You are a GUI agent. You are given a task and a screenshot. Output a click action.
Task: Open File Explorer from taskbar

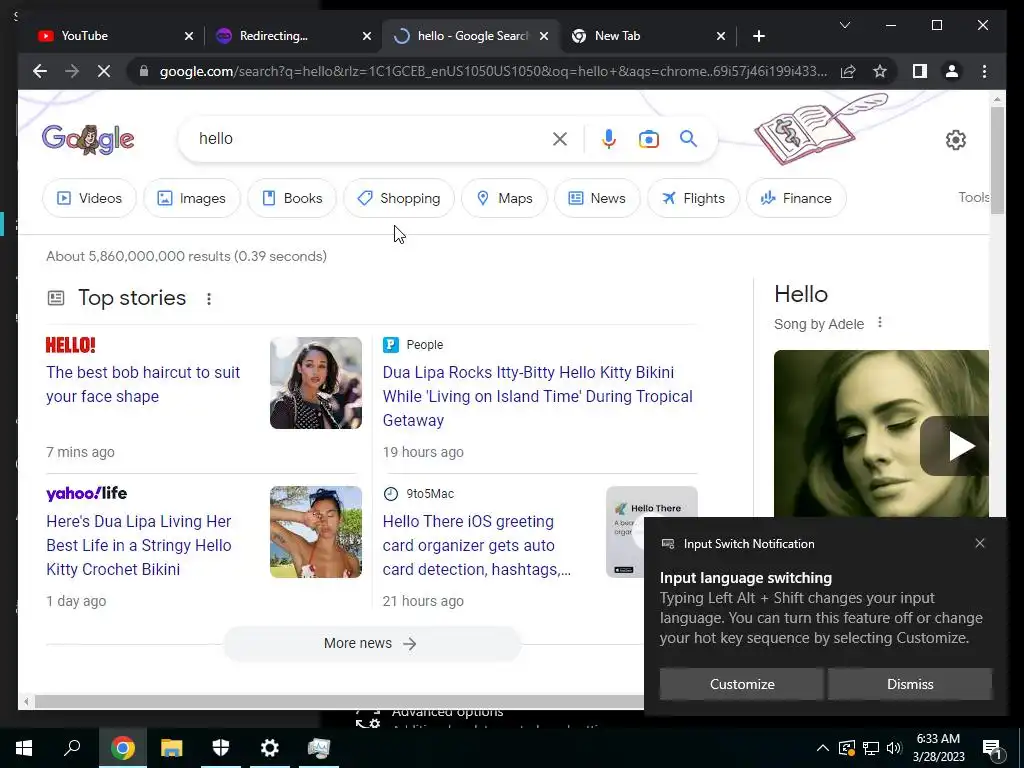172,748
